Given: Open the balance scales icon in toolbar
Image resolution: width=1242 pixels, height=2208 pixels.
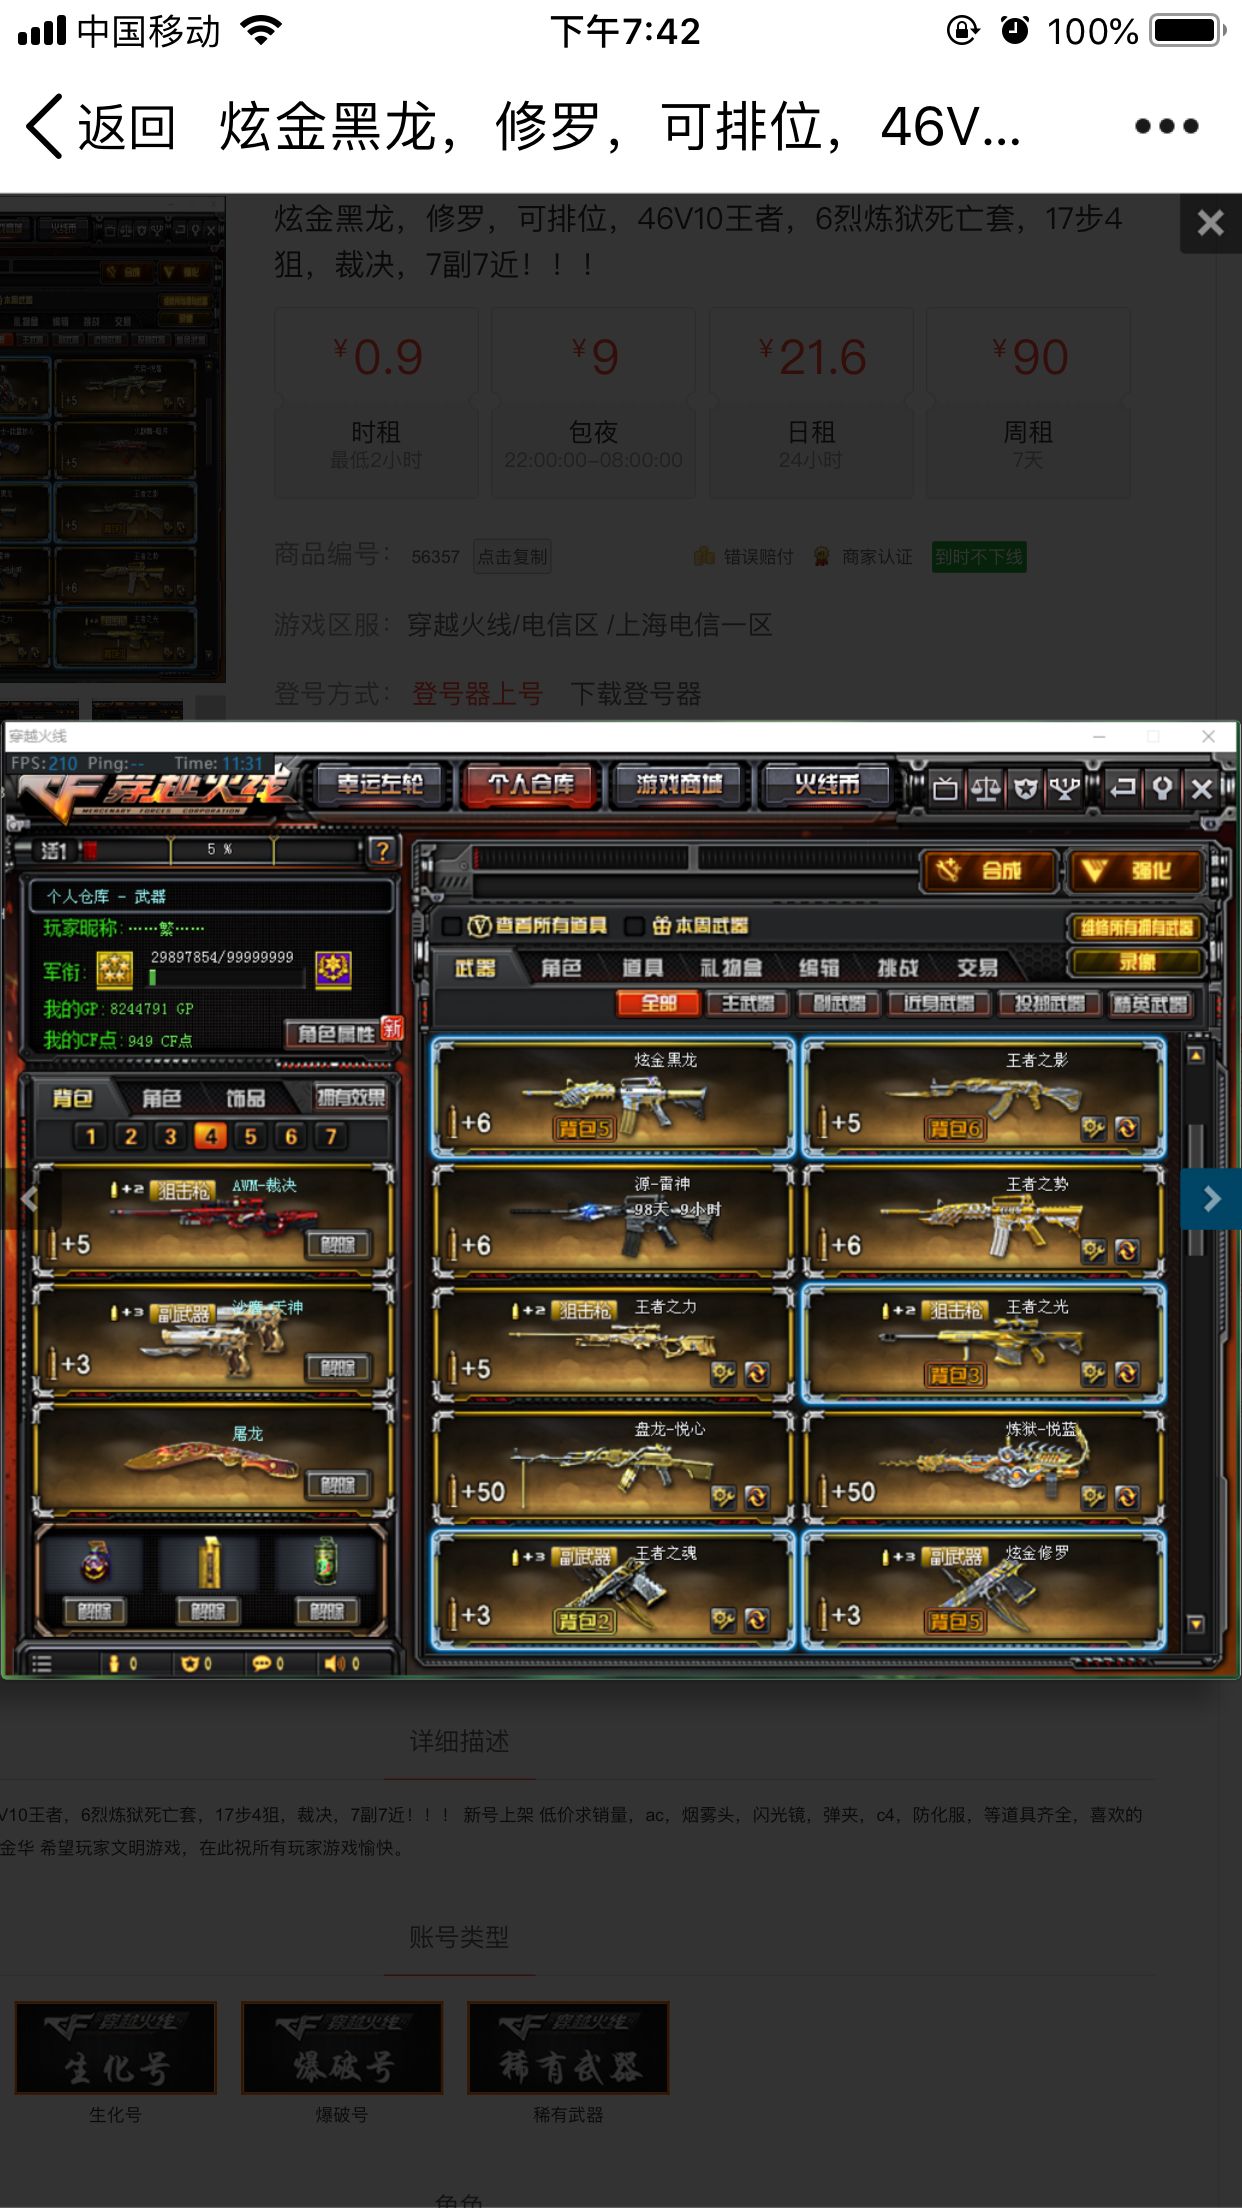Looking at the screenshot, I should (x=985, y=789).
